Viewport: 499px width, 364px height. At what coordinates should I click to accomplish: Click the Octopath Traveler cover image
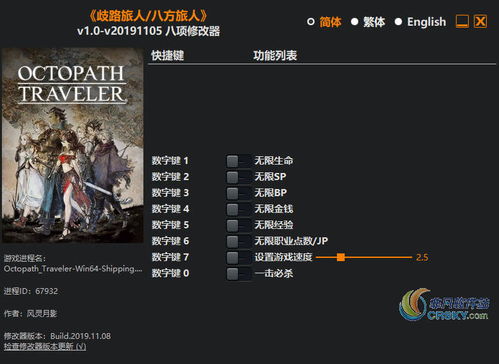73,145
